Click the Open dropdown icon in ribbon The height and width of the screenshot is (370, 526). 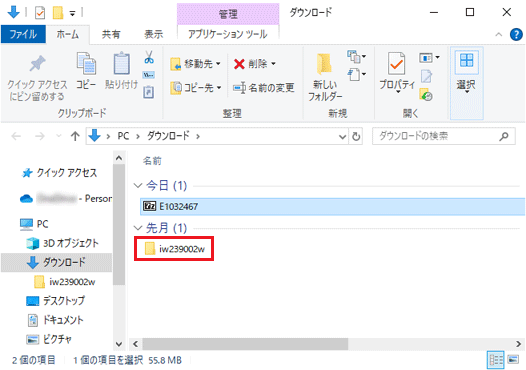point(429,58)
